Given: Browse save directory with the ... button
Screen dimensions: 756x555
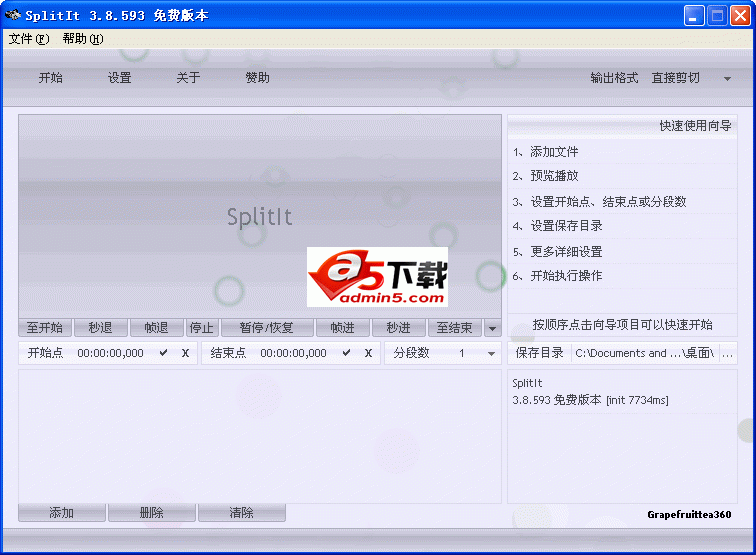Looking at the screenshot, I should pyautogui.click(x=728, y=353).
